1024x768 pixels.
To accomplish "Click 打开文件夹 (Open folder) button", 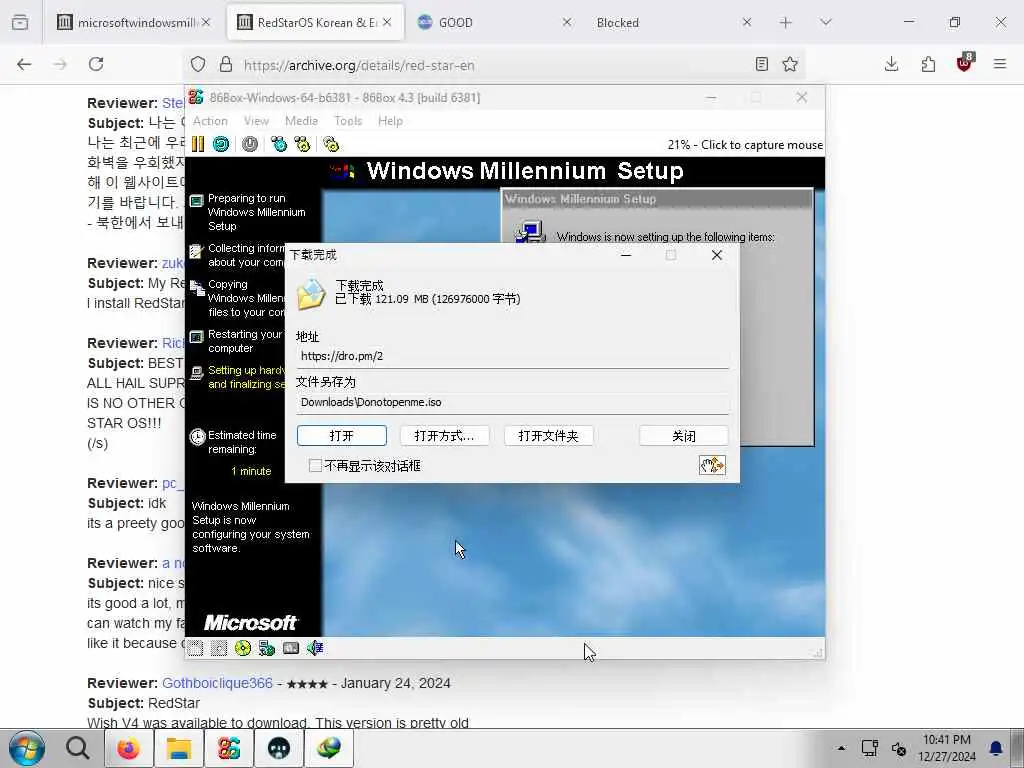I will (x=549, y=436).
